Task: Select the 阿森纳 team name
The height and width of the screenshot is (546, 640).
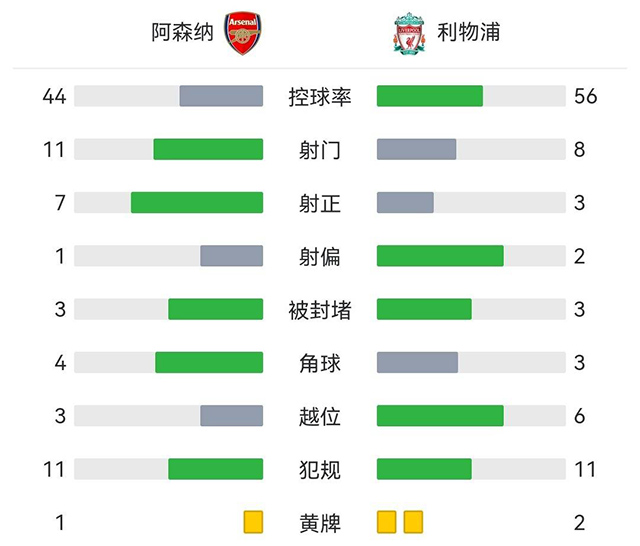Action: (x=182, y=32)
